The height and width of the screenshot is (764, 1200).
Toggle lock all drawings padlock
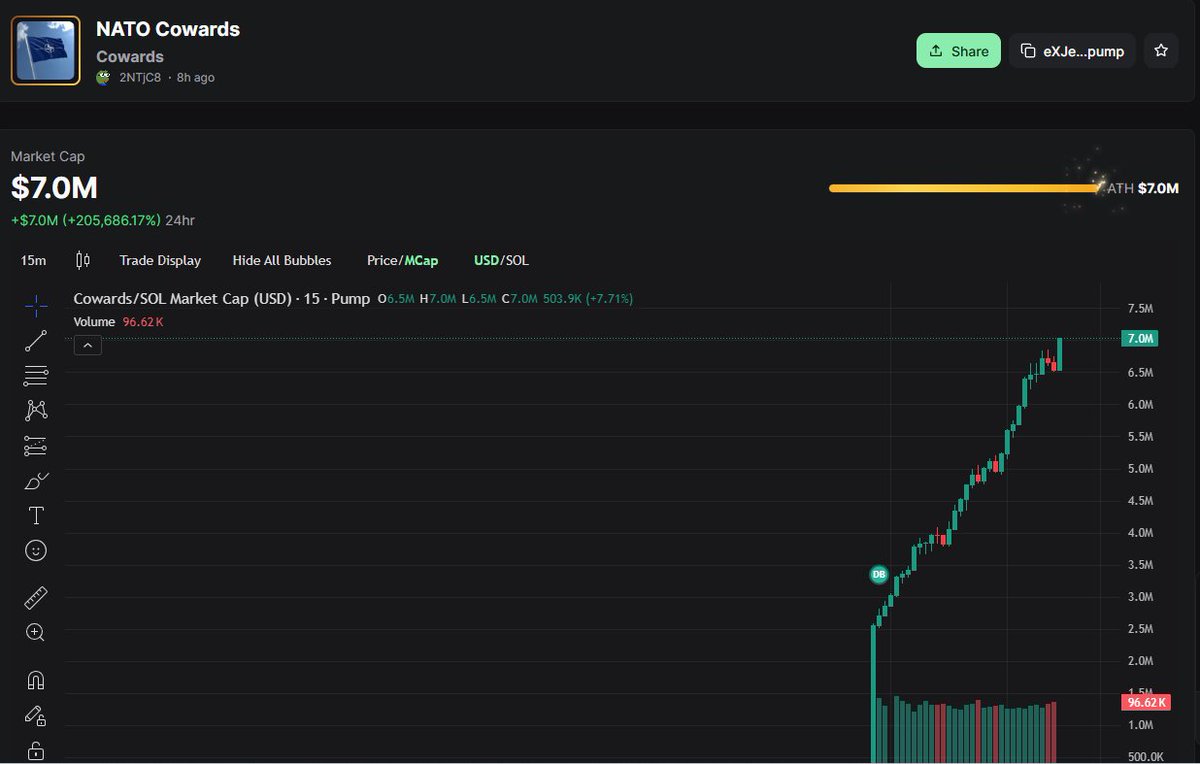pos(35,750)
